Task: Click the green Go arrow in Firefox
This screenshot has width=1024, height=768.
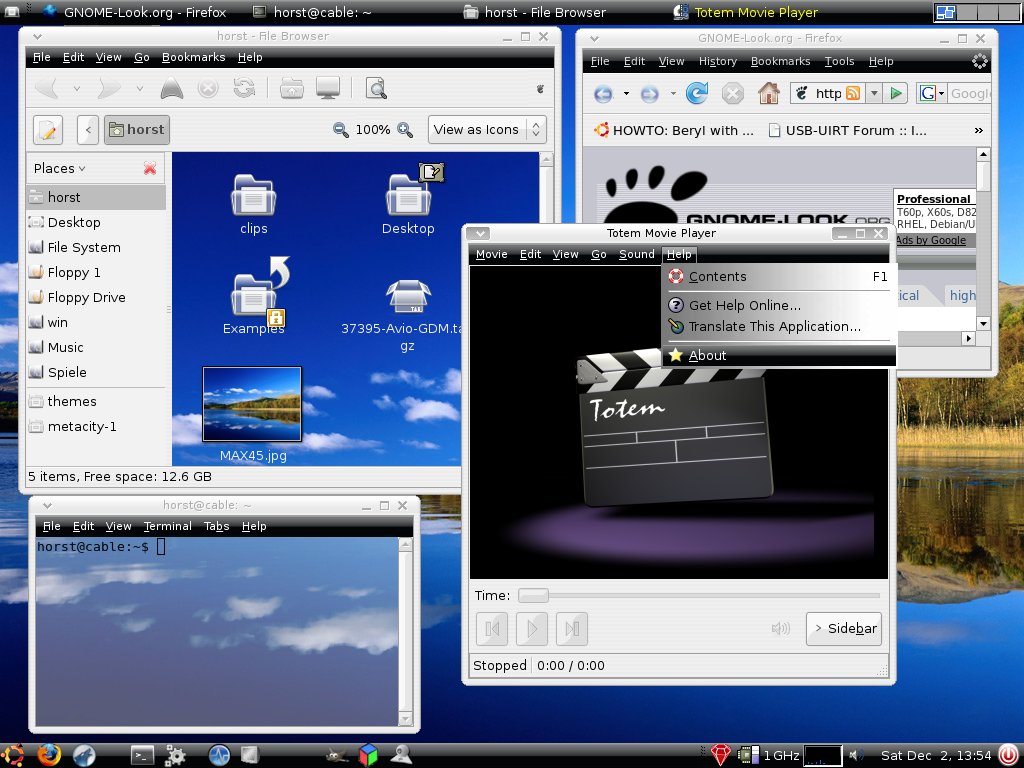Action: point(896,93)
